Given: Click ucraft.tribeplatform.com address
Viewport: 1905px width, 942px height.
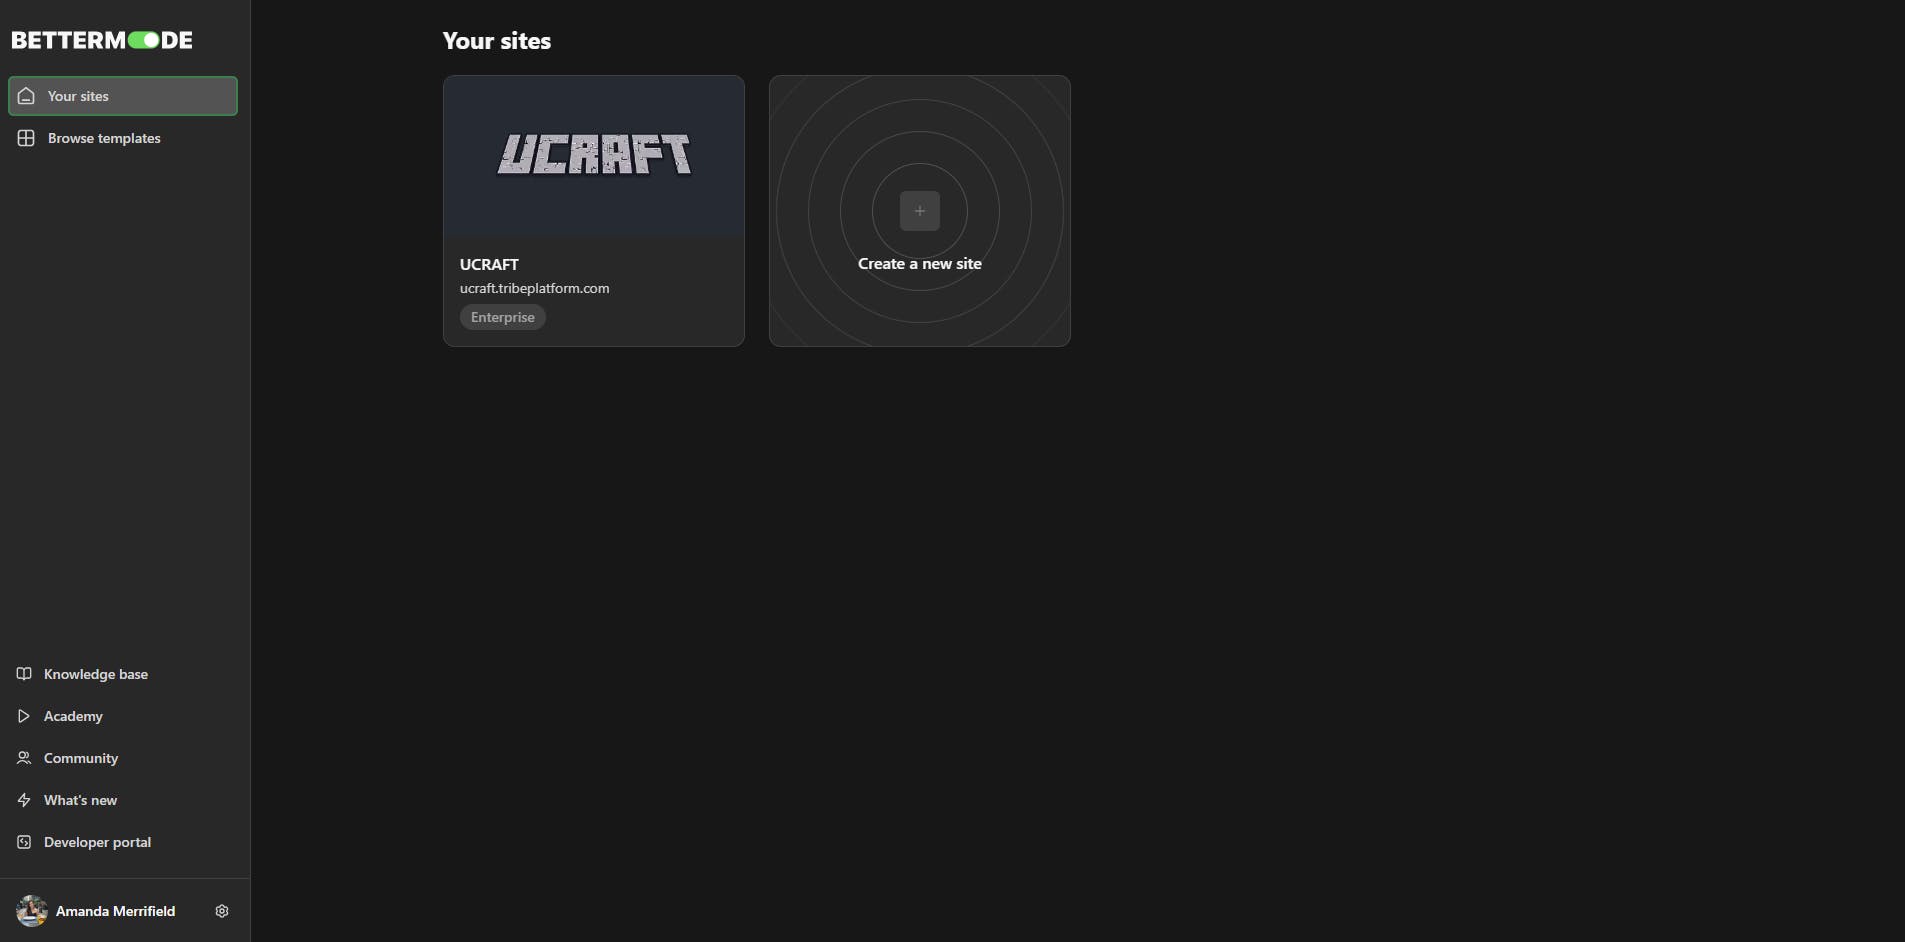Looking at the screenshot, I should 534,288.
